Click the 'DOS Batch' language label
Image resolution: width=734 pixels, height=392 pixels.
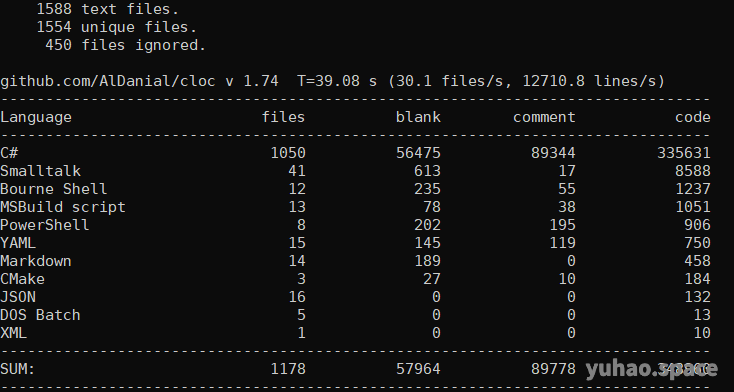point(40,315)
